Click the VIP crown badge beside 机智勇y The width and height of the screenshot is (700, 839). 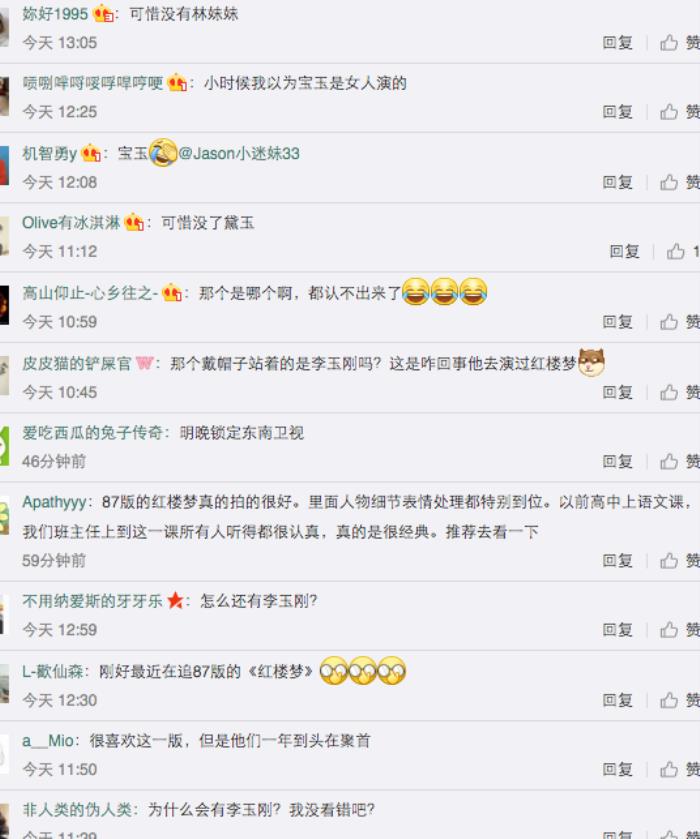click(x=91, y=154)
